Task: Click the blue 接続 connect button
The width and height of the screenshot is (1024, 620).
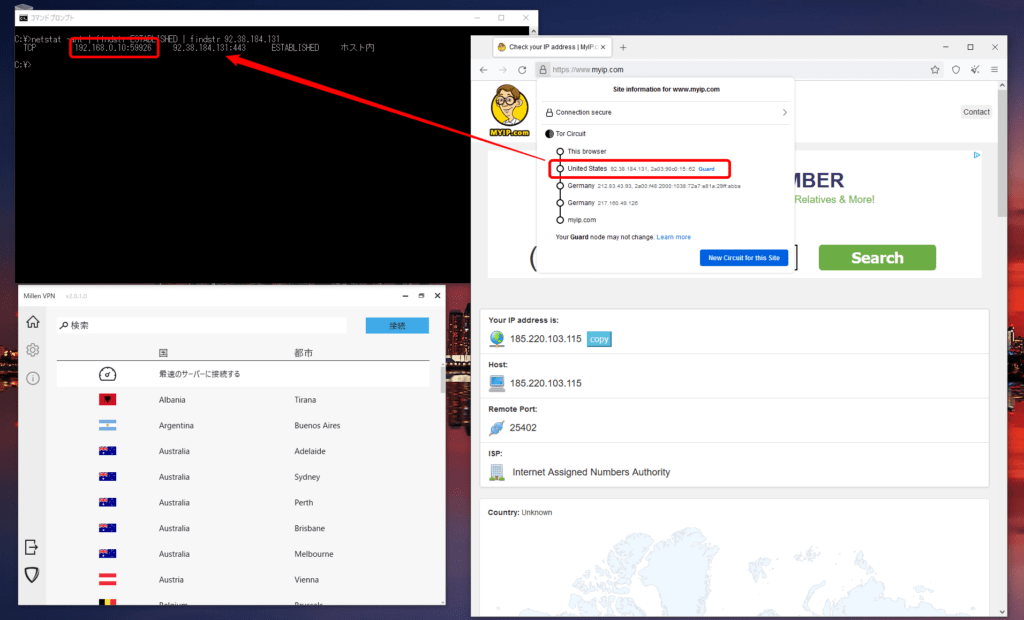Action: point(397,325)
